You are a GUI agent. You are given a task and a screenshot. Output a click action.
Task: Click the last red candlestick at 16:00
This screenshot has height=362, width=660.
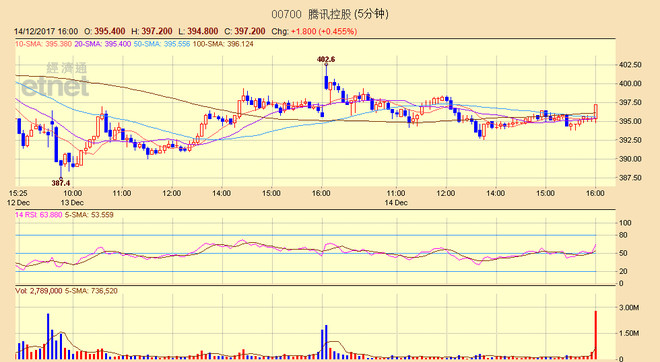596,112
